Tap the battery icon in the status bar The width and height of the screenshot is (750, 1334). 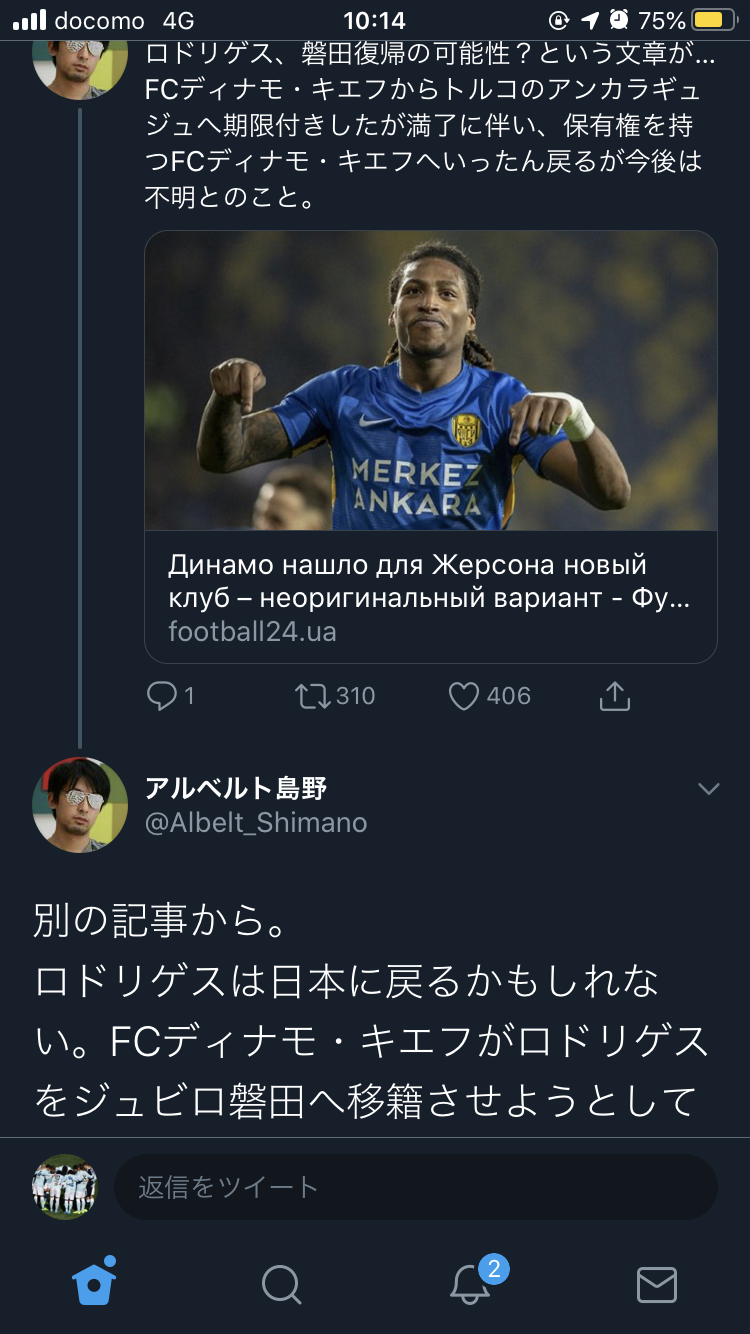click(714, 20)
